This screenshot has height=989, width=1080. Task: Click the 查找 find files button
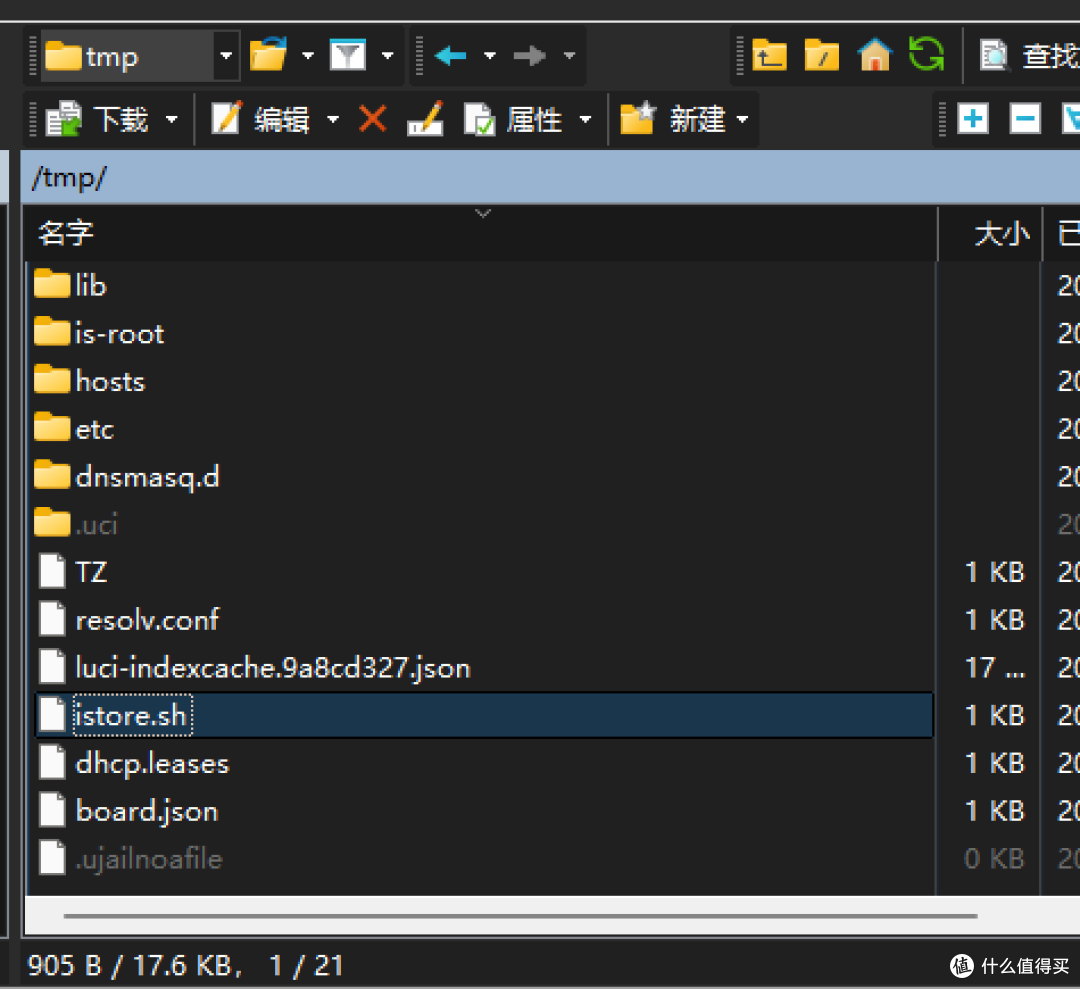pyautogui.click(x=1030, y=56)
